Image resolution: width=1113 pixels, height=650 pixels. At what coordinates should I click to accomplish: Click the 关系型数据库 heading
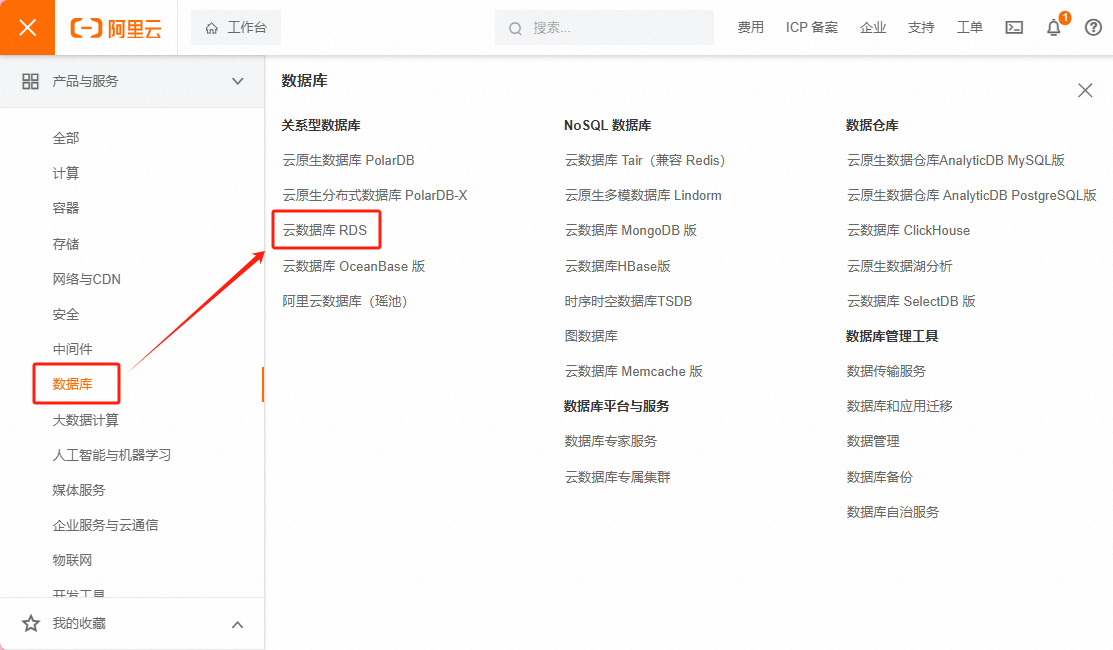coord(321,126)
